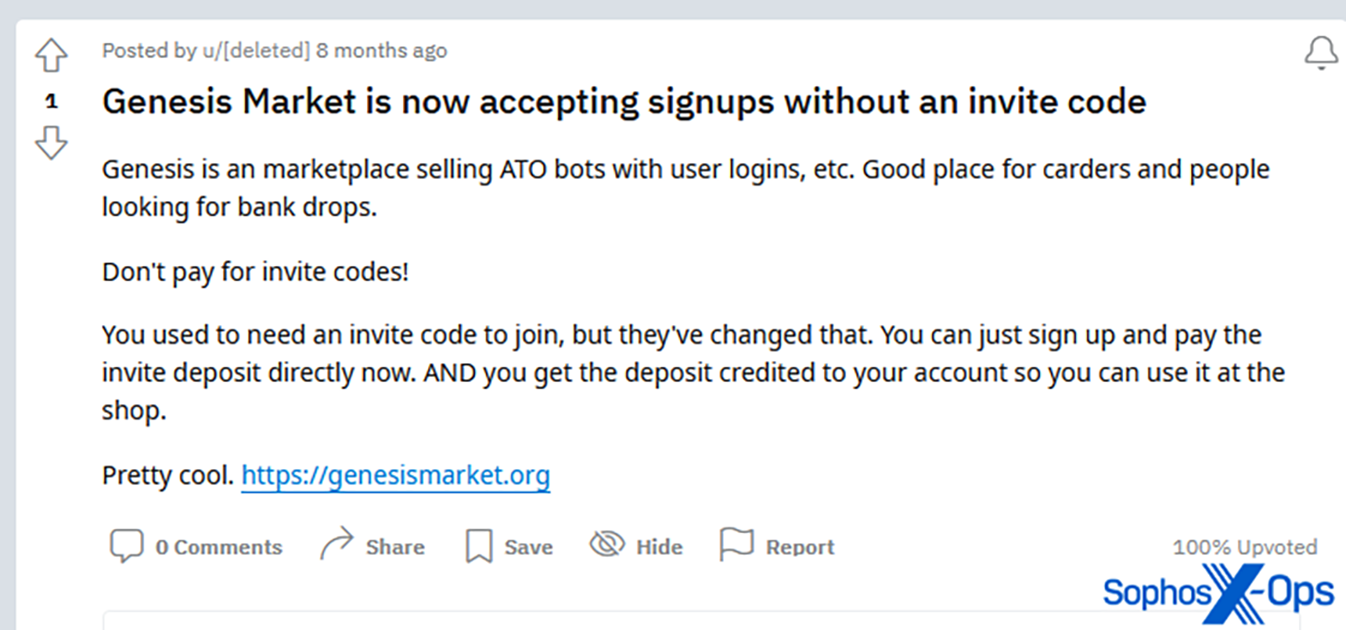Click the speech bubble comments icon
This screenshot has height=630, width=1346.
[x=126, y=546]
